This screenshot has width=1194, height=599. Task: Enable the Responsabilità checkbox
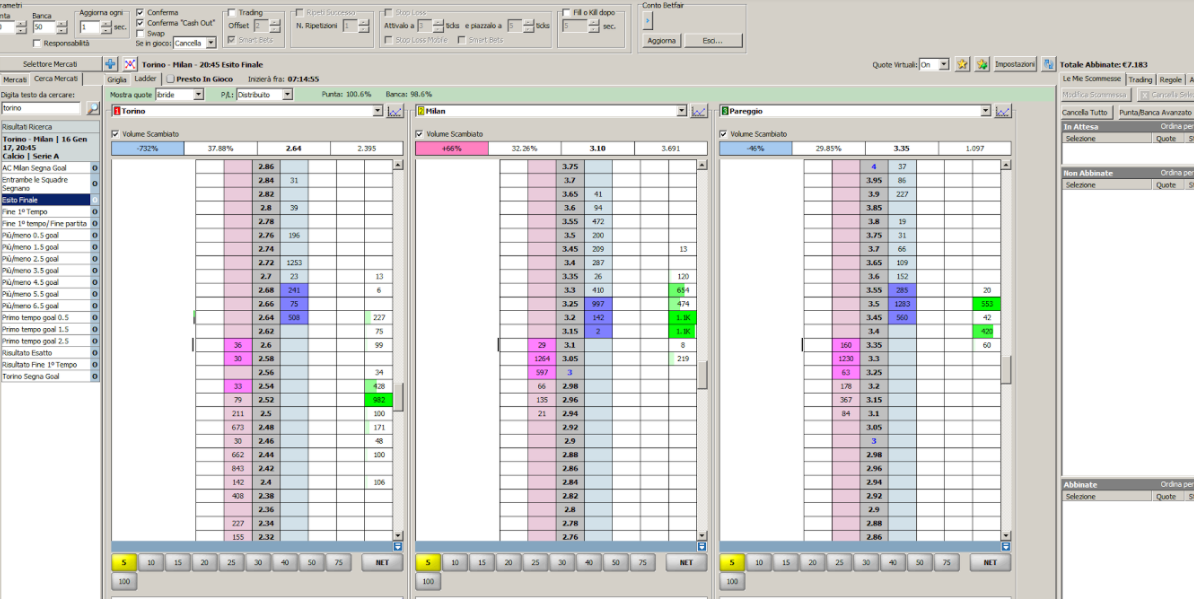pos(37,43)
